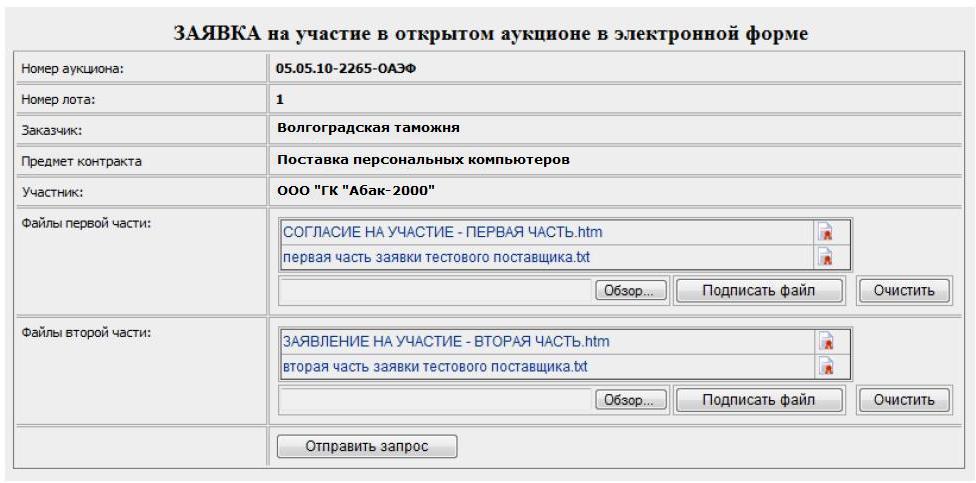Click Обзор button for first part files
The width and height of the screenshot is (976, 483).
tap(631, 291)
